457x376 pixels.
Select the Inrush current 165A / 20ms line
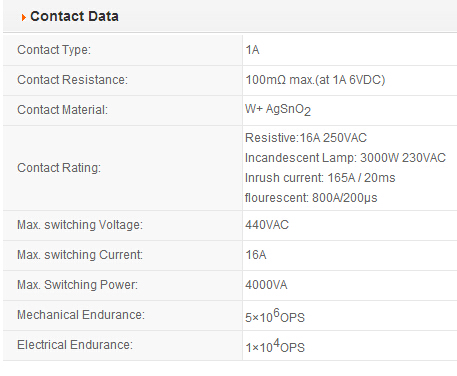pyautogui.click(x=320, y=178)
